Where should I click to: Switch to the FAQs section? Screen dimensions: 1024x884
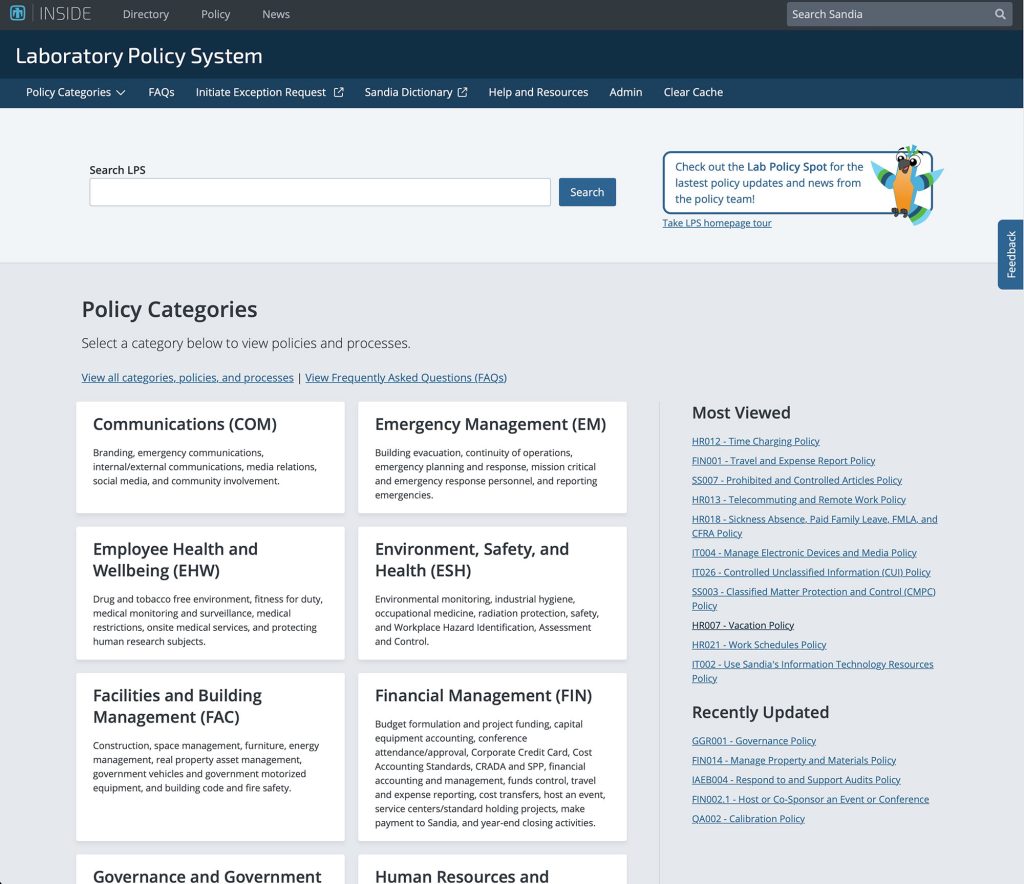[161, 92]
